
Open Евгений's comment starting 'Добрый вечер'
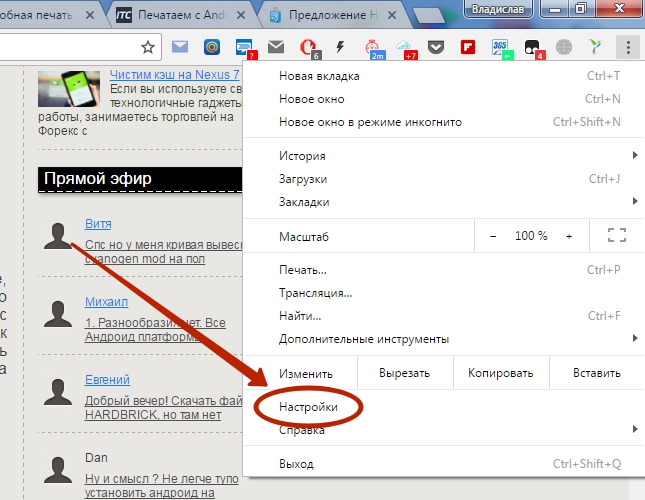[x=163, y=407]
